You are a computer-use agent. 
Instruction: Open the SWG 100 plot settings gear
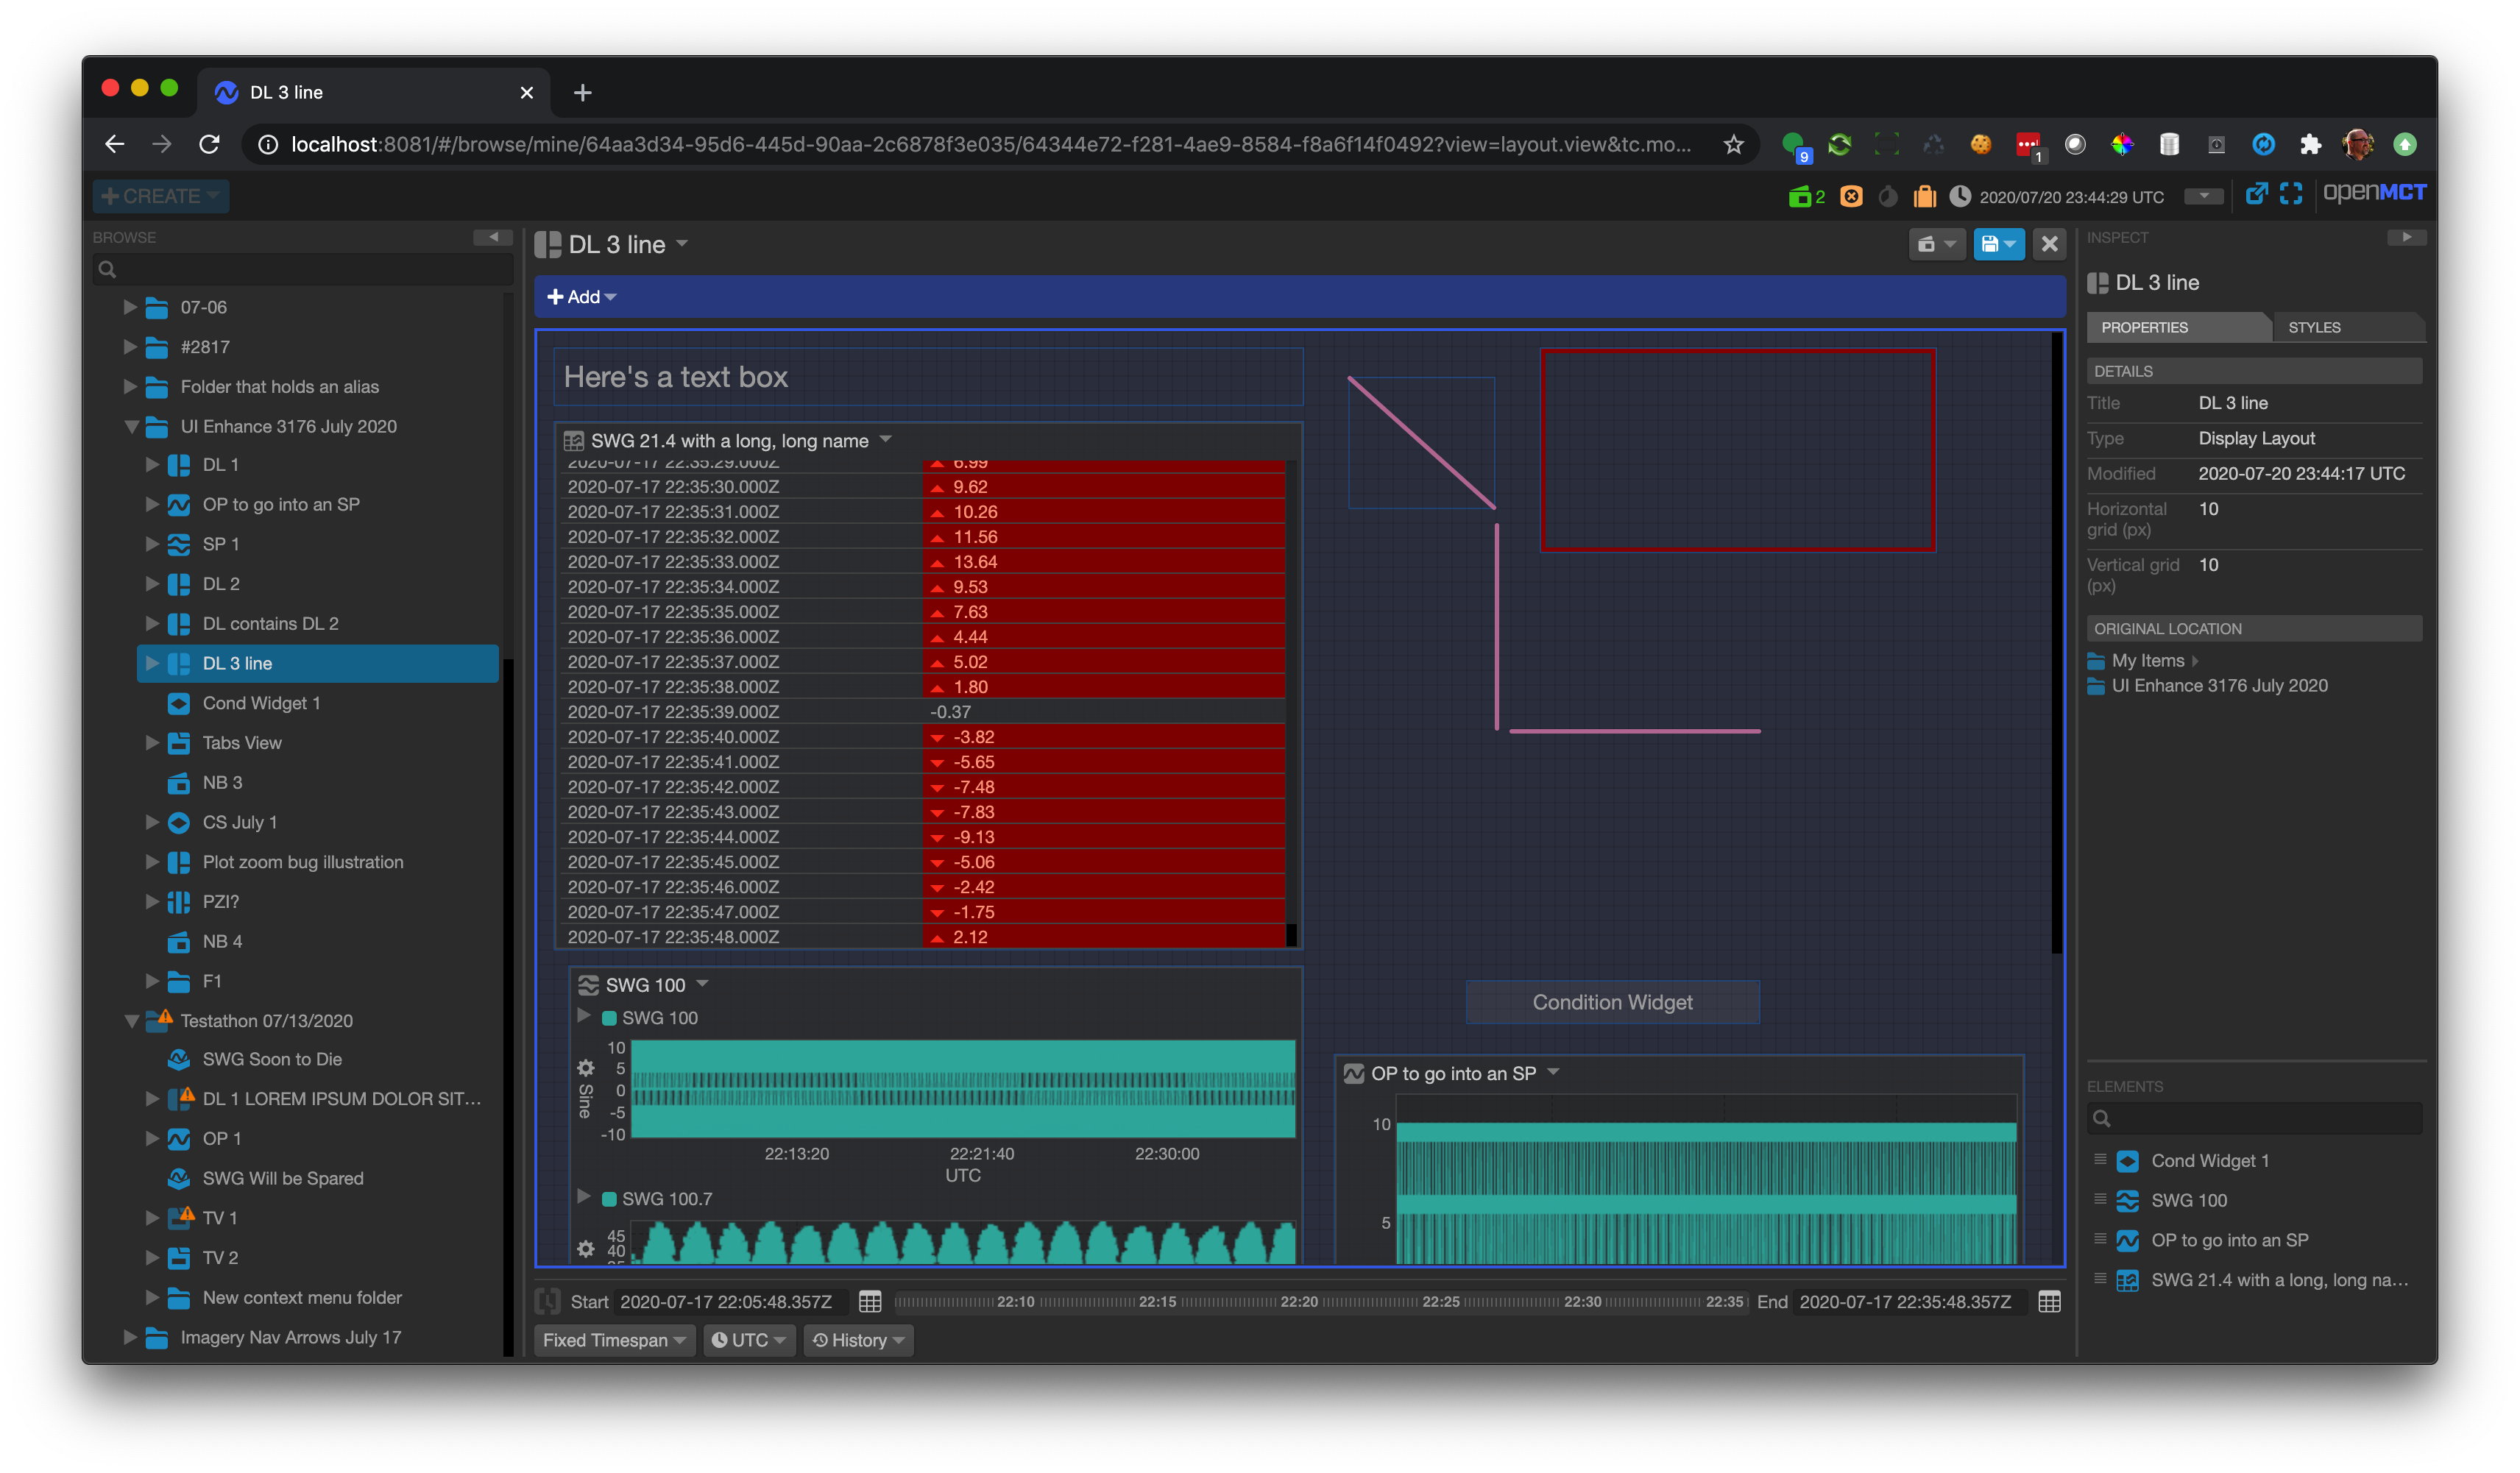tap(586, 1068)
